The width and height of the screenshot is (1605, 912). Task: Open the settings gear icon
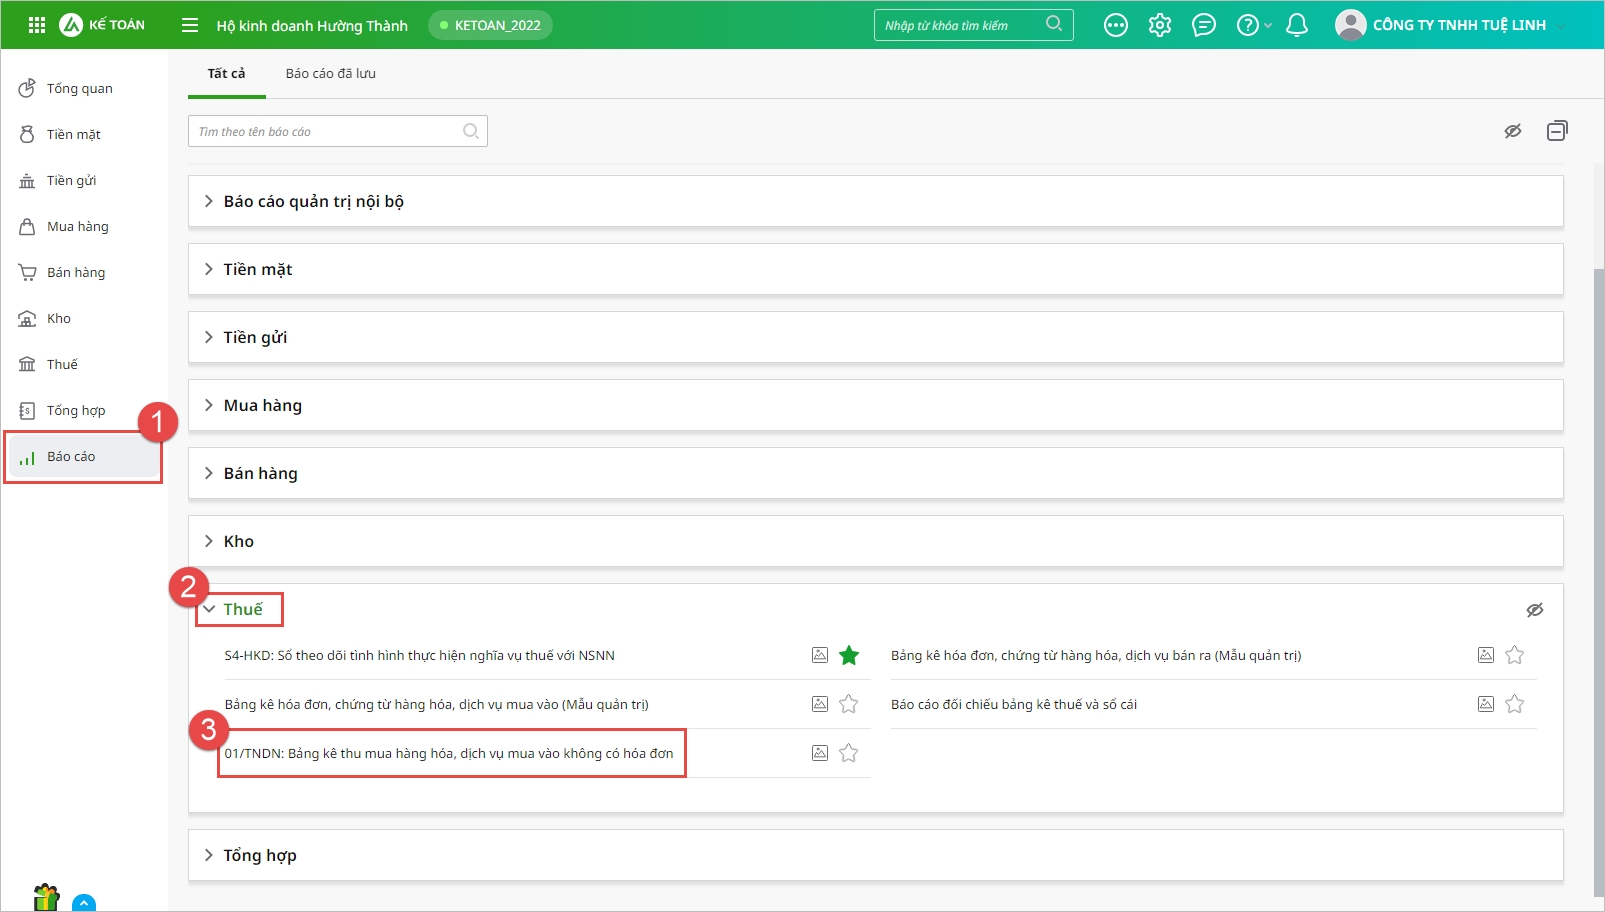(1160, 25)
